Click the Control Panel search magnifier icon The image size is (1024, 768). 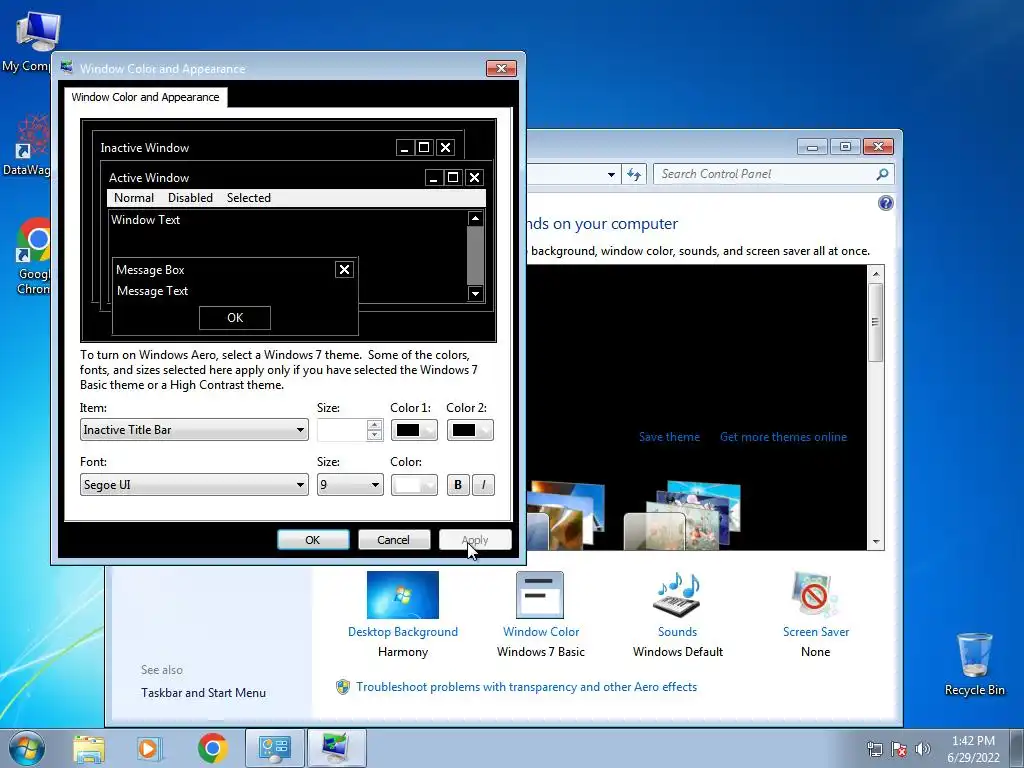(x=882, y=174)
